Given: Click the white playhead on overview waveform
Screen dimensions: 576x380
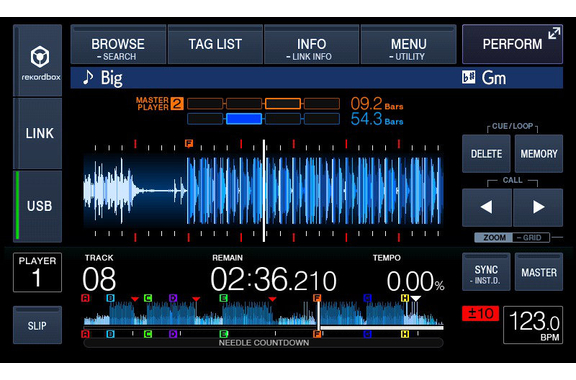Looking at the screenshot, I should [x=318, y=316].
